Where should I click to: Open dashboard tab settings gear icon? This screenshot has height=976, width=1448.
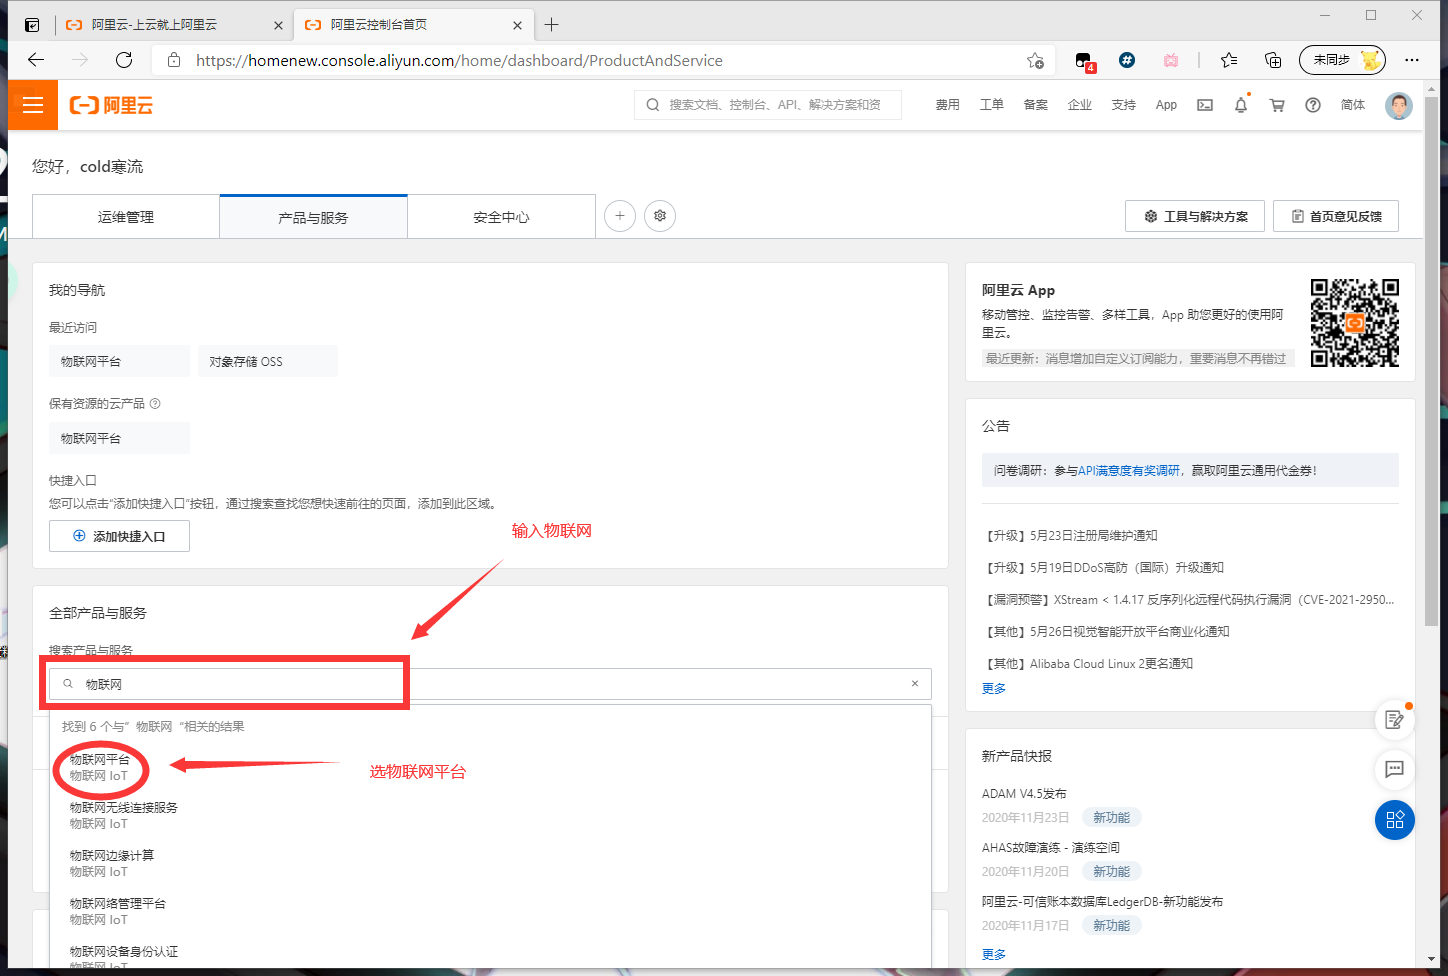coord(660,216)
